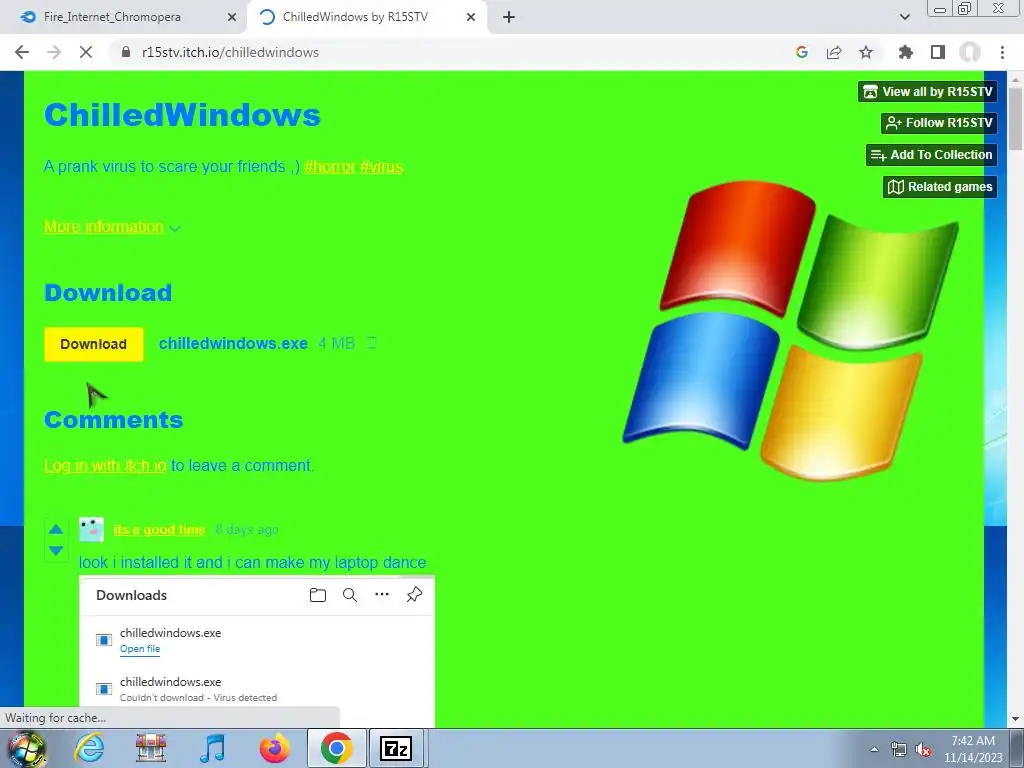Close the Fire_Internet_Chromopera tab
Screen dimensions: 1024x768
(x=231, y=17)
